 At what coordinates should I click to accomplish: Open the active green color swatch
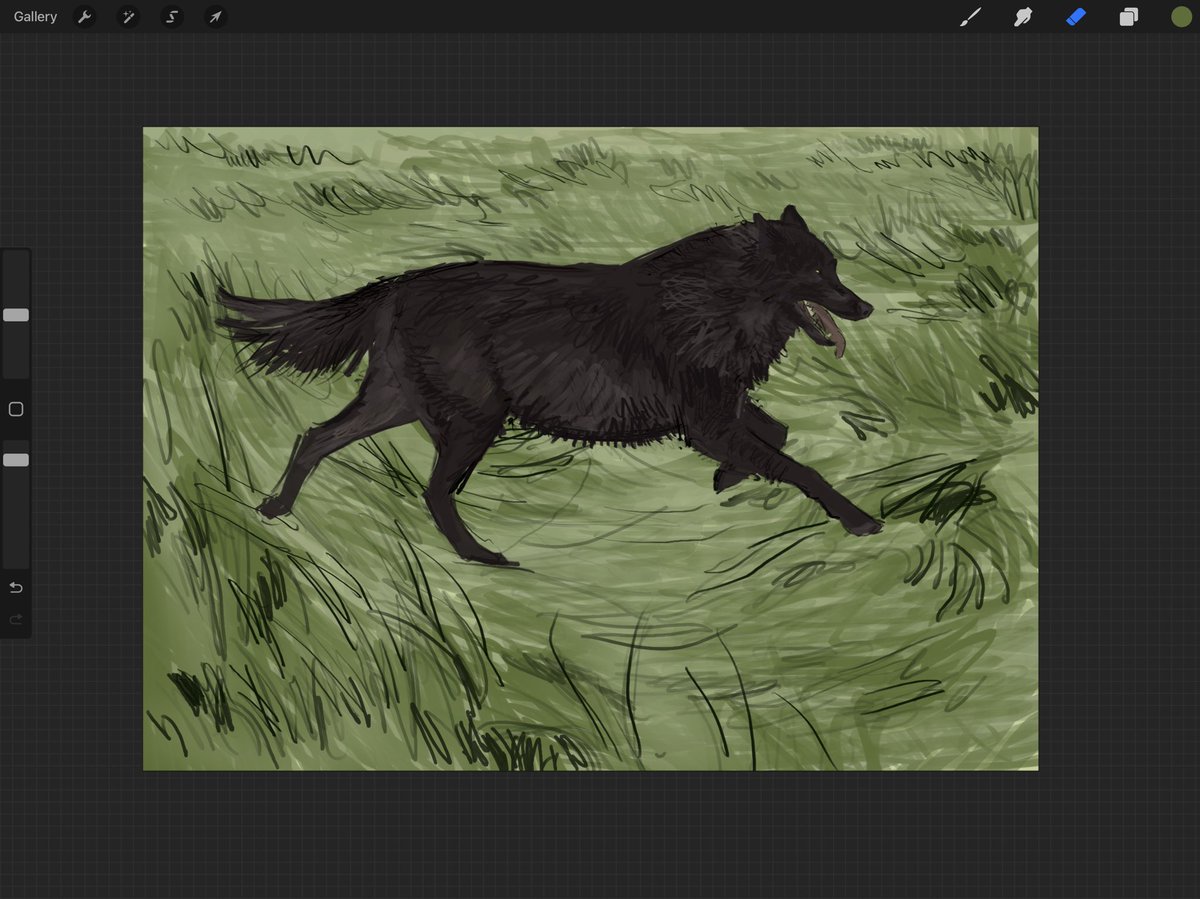pos(1182,17)
